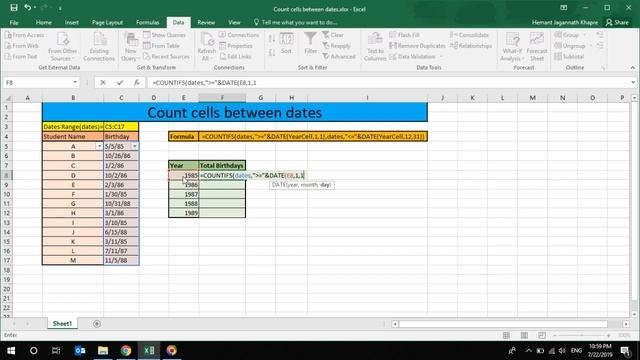Click From Table in Get & Transform
The width and height of the screenshot is (640, 360).
[x=162, y=46]
